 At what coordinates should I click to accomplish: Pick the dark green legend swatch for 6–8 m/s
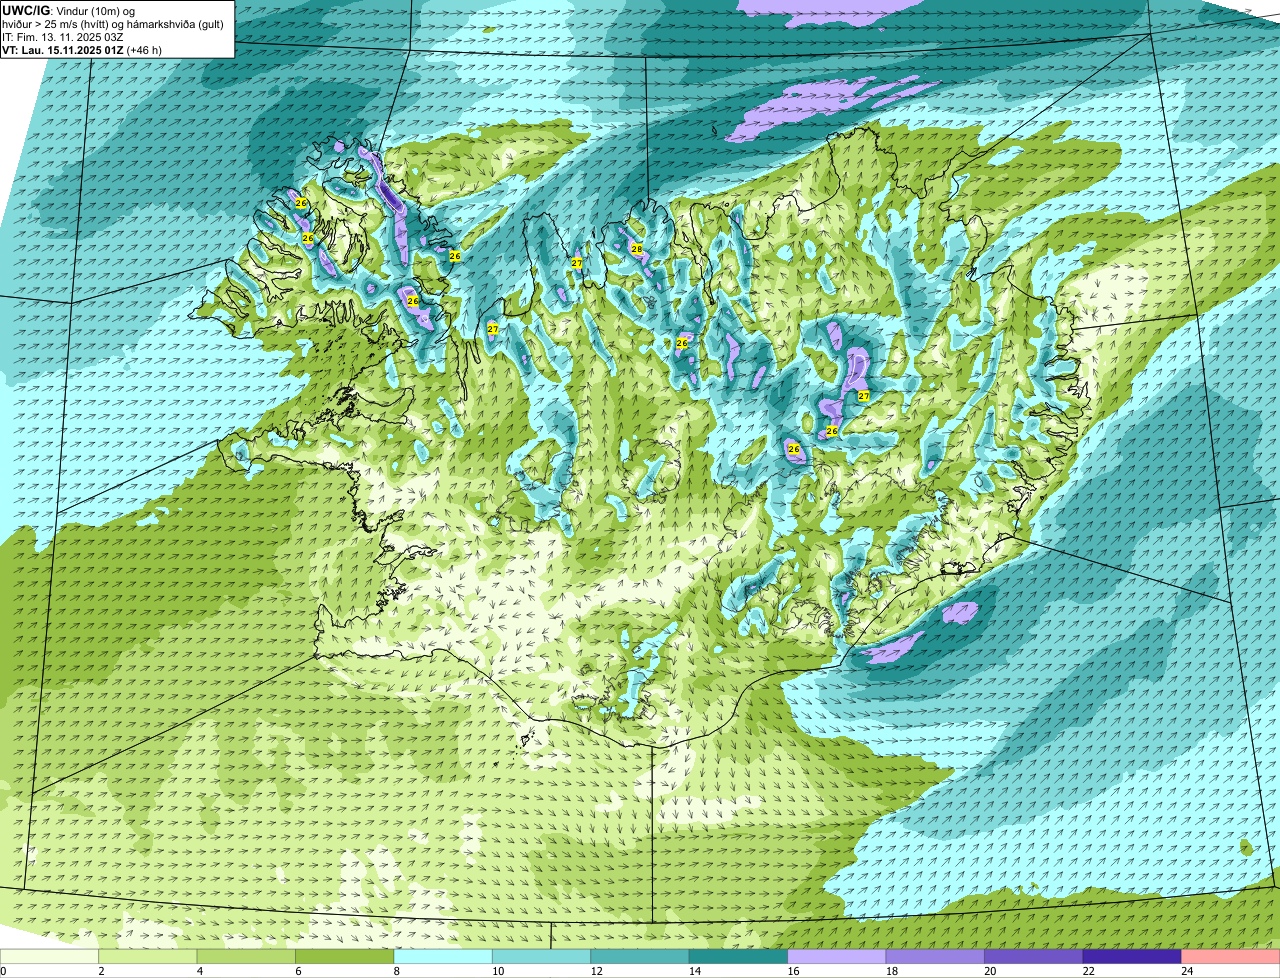(346, 956)
